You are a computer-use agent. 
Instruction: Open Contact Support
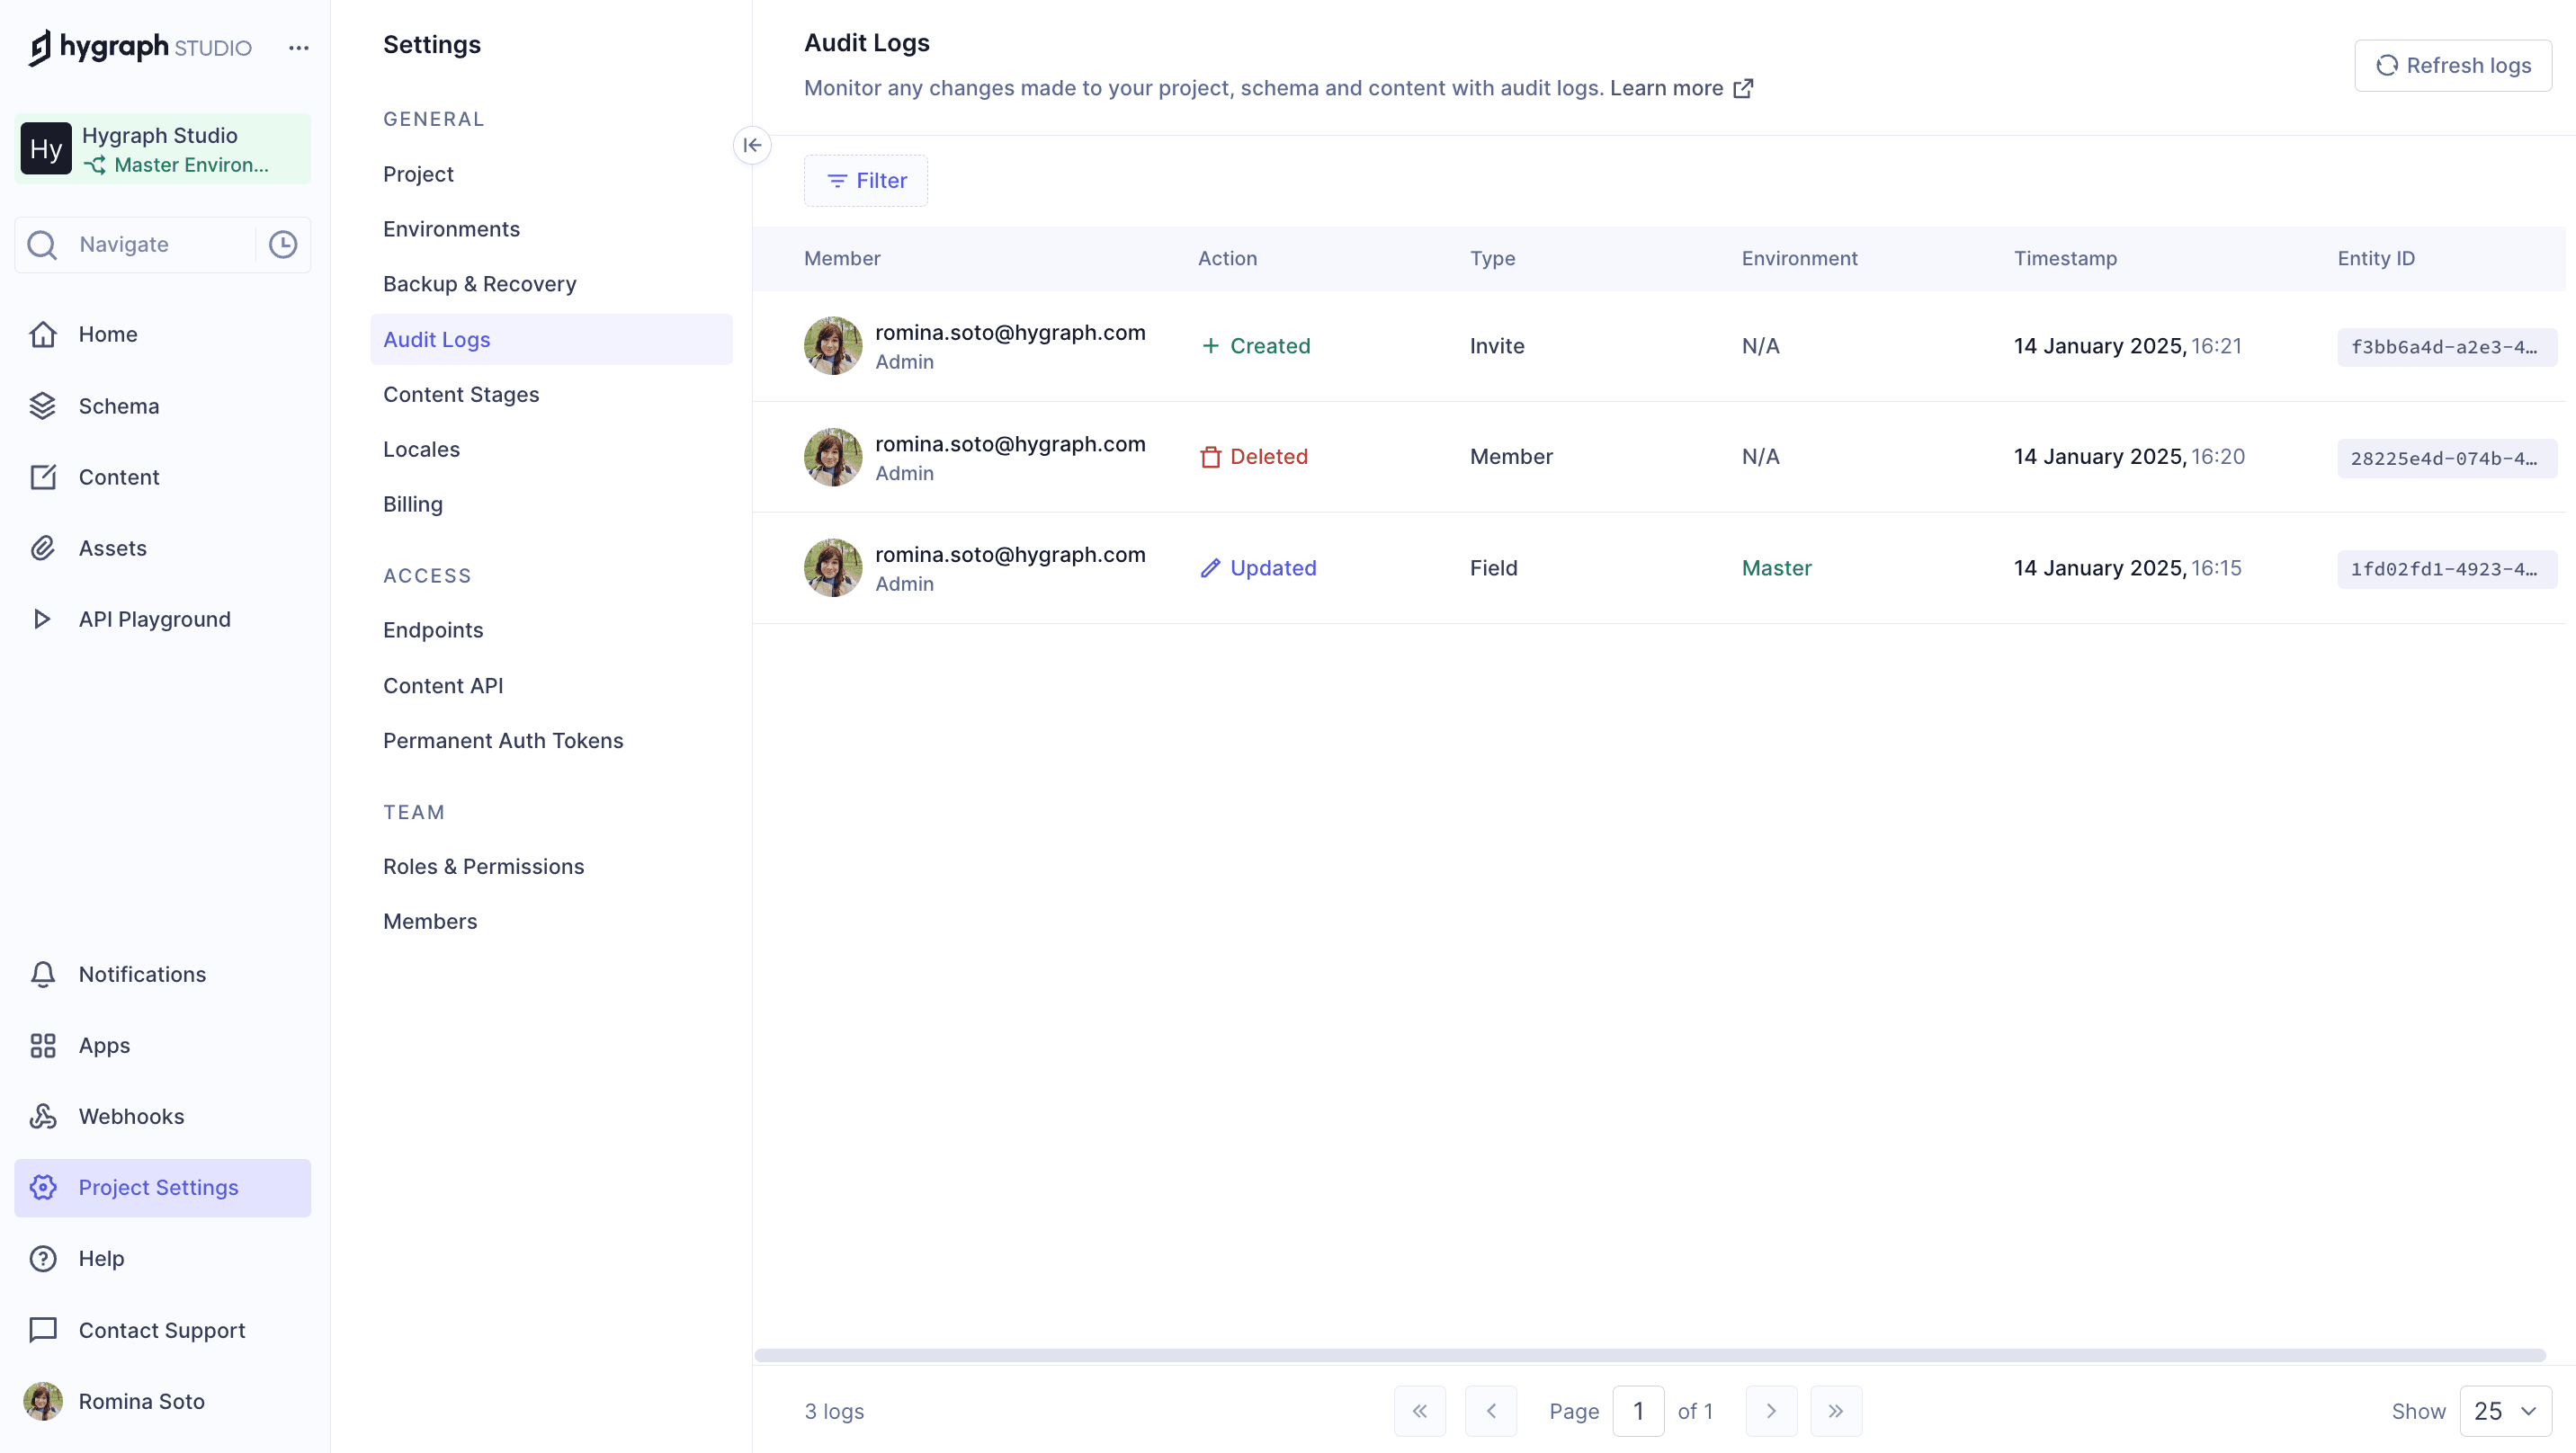pyautogui.click(x=162, y=1330)
